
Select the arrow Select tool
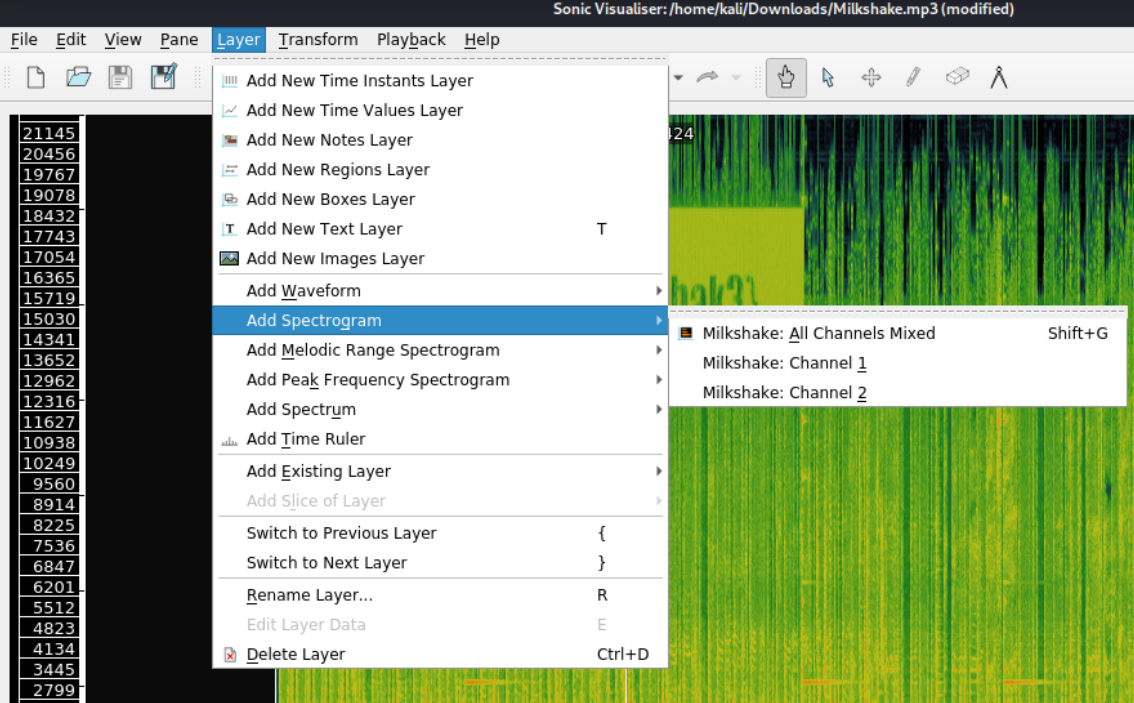[x=828, y=78]
